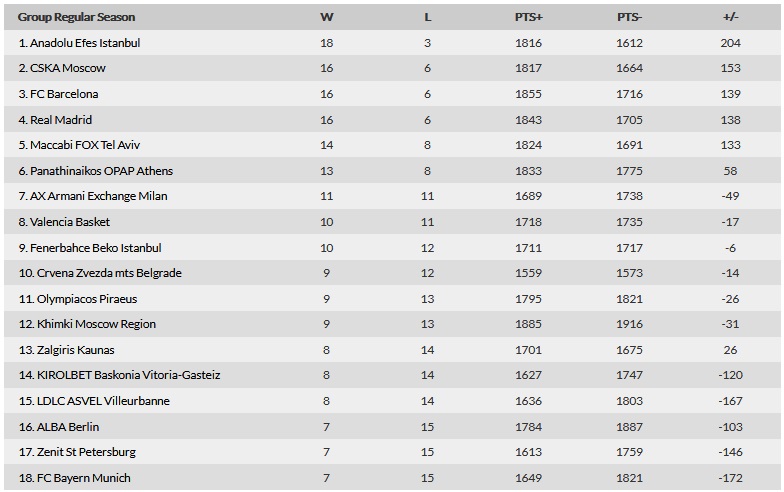Viewport: 784px width, 492px height.
Task: Click the +/- column header
Action: 730,17
